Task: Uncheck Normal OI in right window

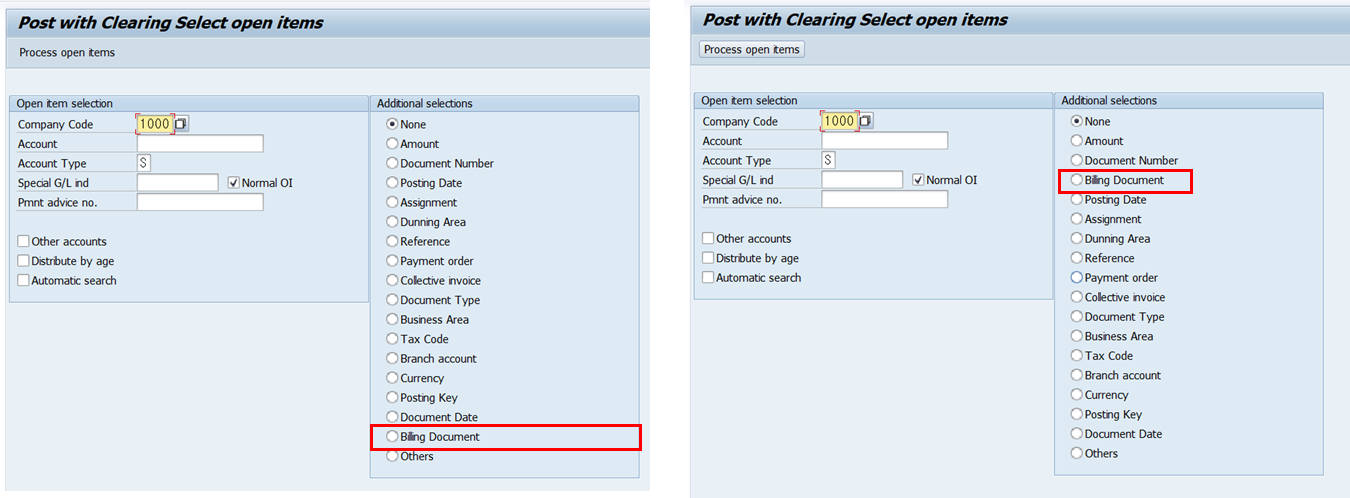Action: [918, 180]
